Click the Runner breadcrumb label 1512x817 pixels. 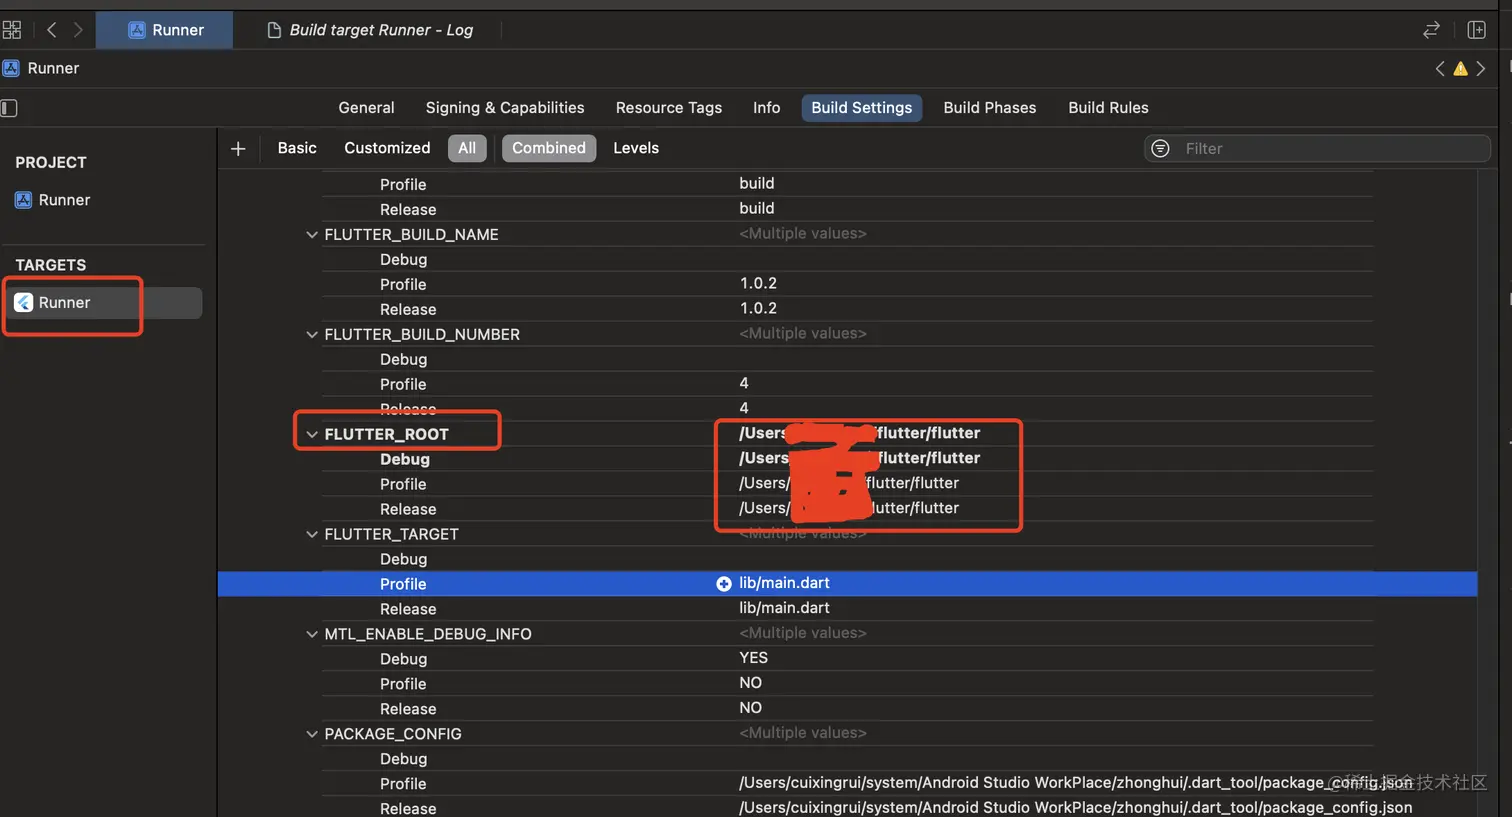coord(53,68)
